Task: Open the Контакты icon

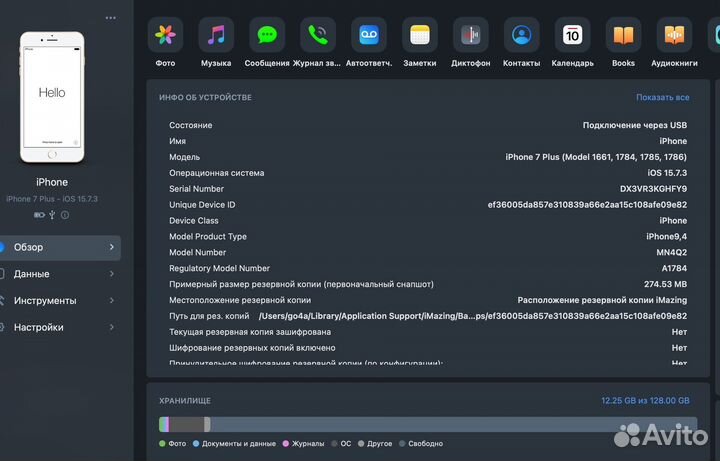Action: point(522,35)
